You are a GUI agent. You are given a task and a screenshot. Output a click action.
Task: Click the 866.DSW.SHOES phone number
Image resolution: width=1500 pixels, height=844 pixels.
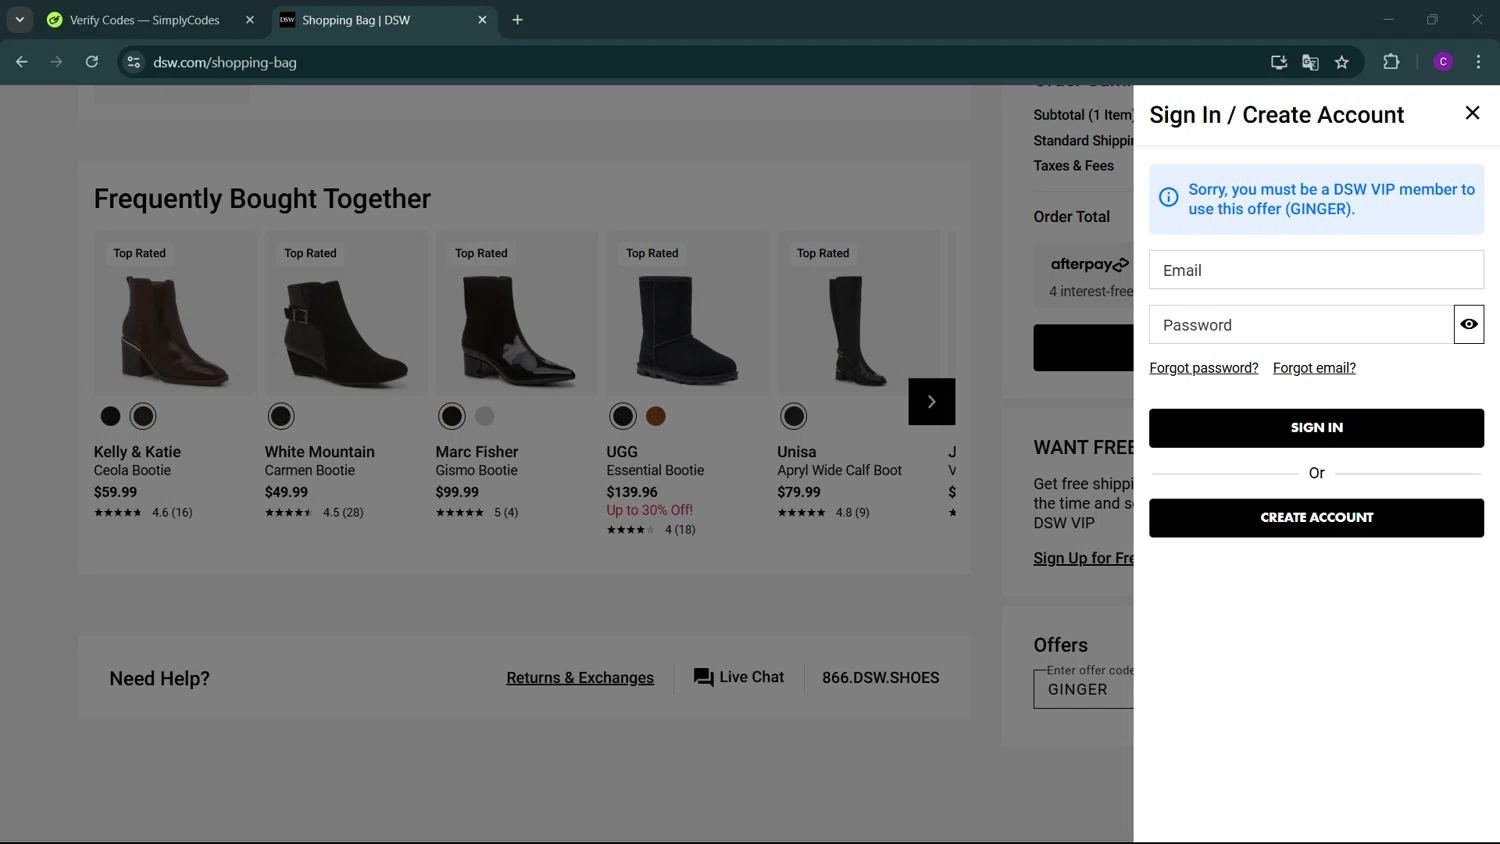(880, 678)
